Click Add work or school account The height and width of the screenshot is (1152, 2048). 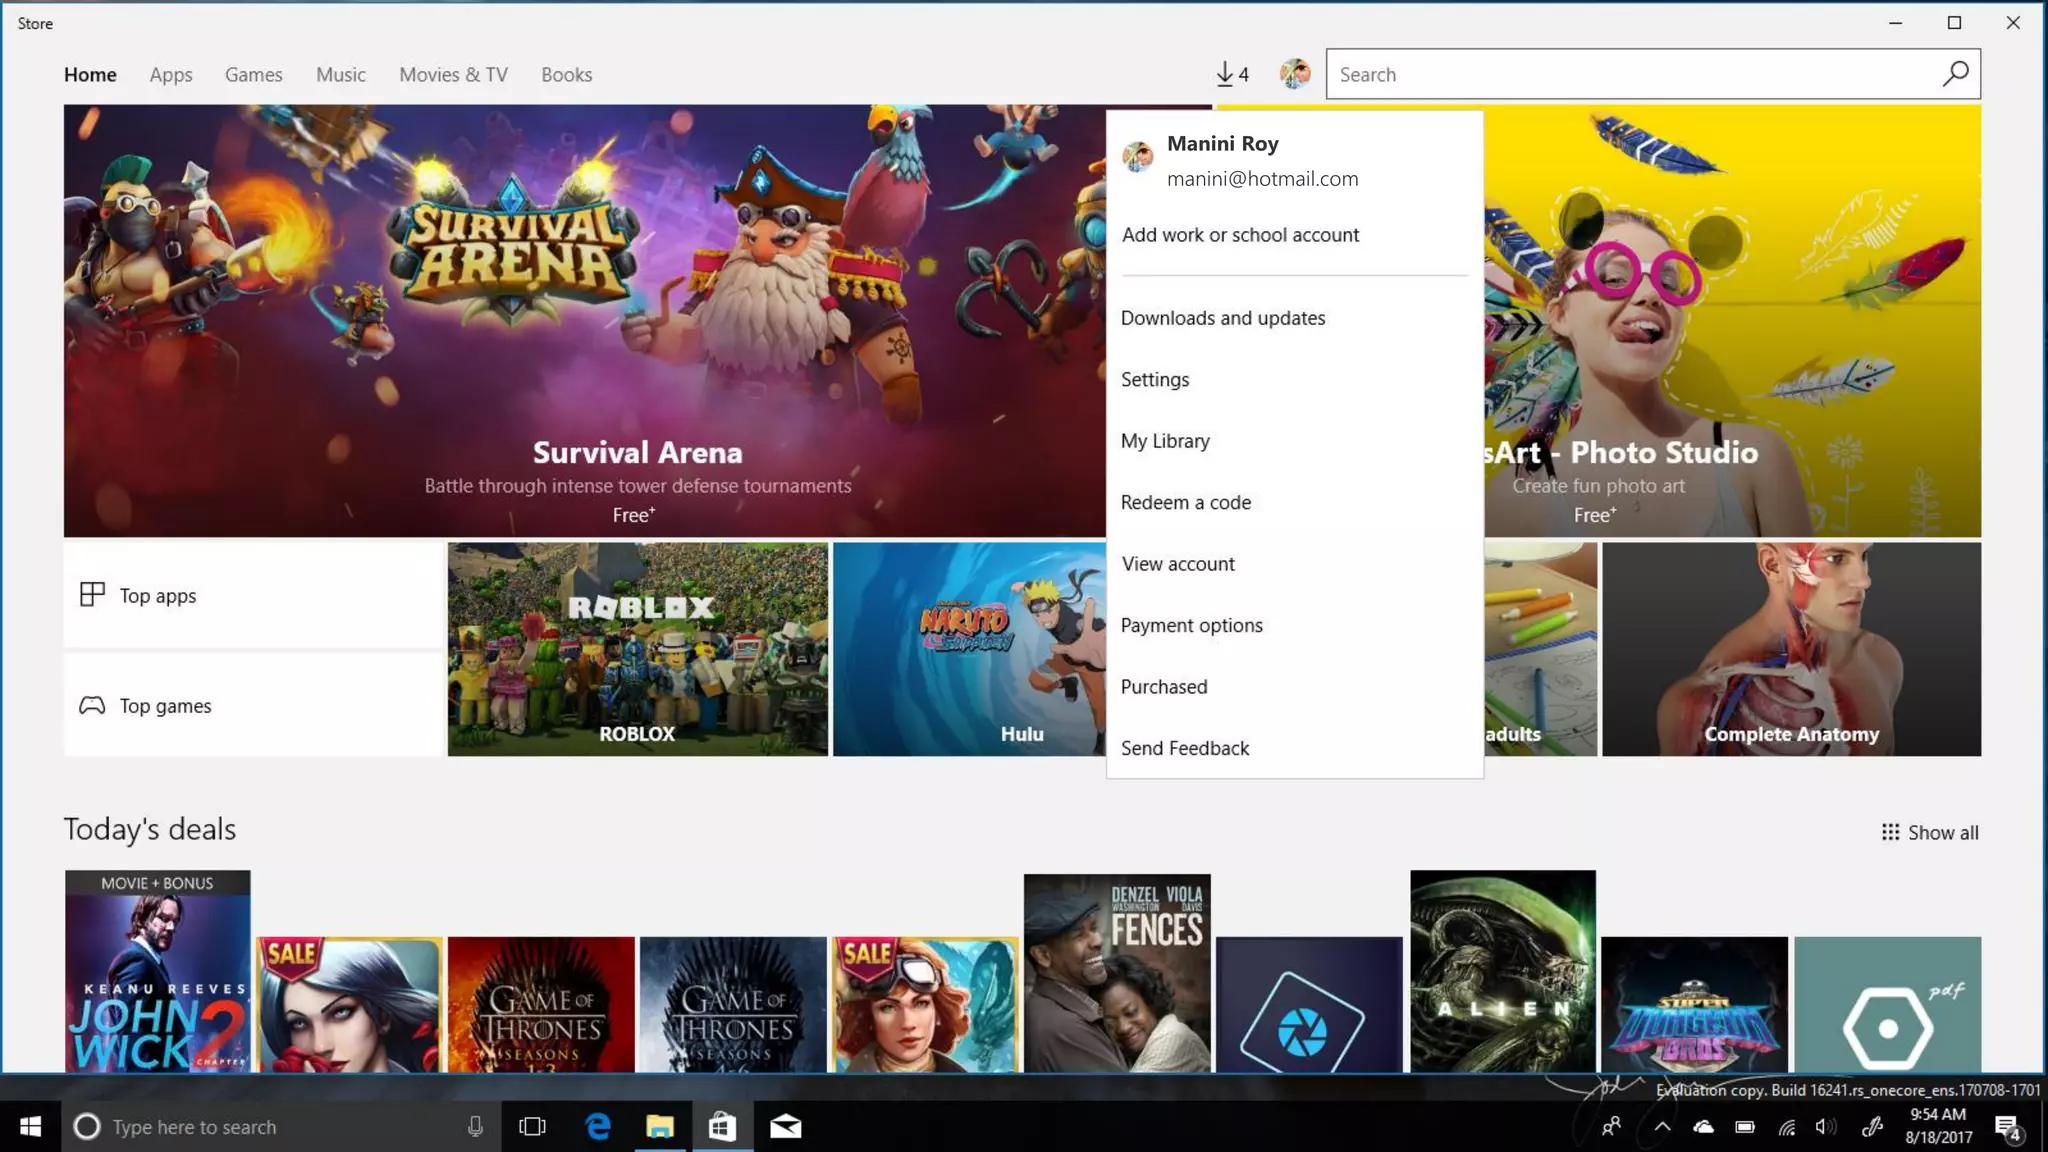(1240, 235)
